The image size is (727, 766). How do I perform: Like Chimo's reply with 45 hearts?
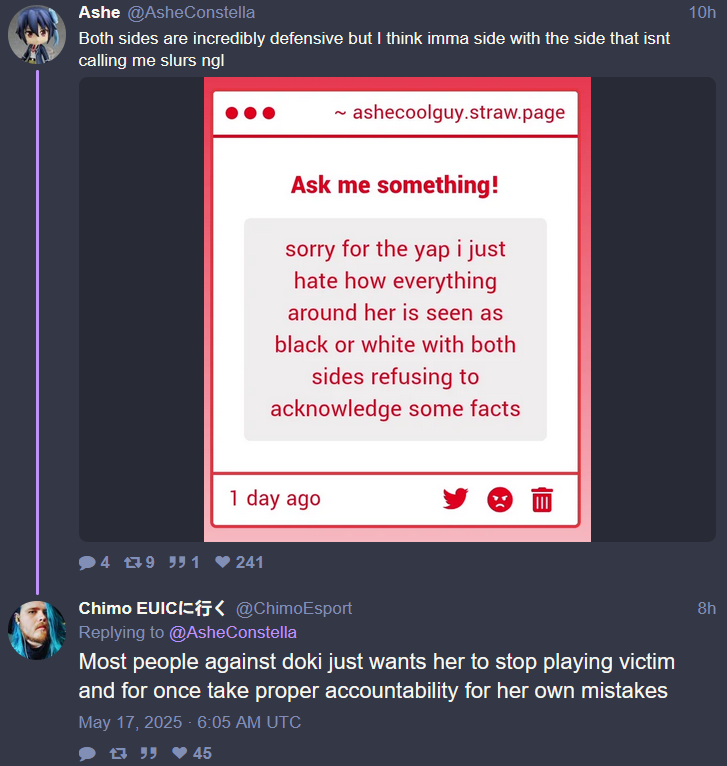coord(180,753)
